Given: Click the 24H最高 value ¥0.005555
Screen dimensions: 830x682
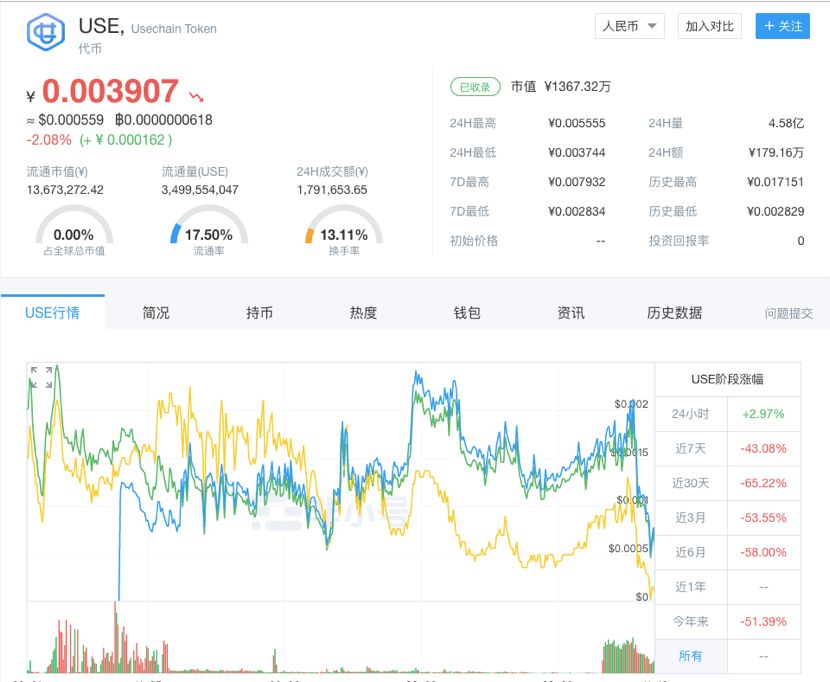Looking at the screenshot, I should (x=576, y=123).
